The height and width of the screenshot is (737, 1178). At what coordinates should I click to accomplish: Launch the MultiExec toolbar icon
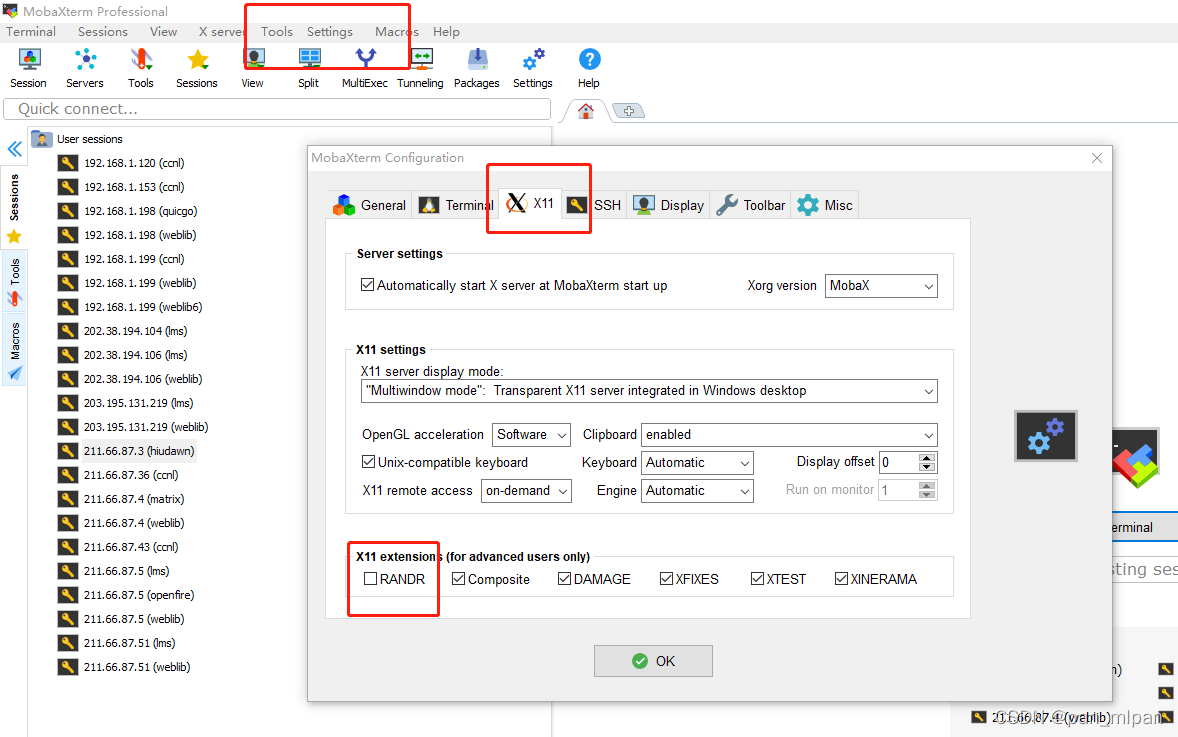(365, 68)
